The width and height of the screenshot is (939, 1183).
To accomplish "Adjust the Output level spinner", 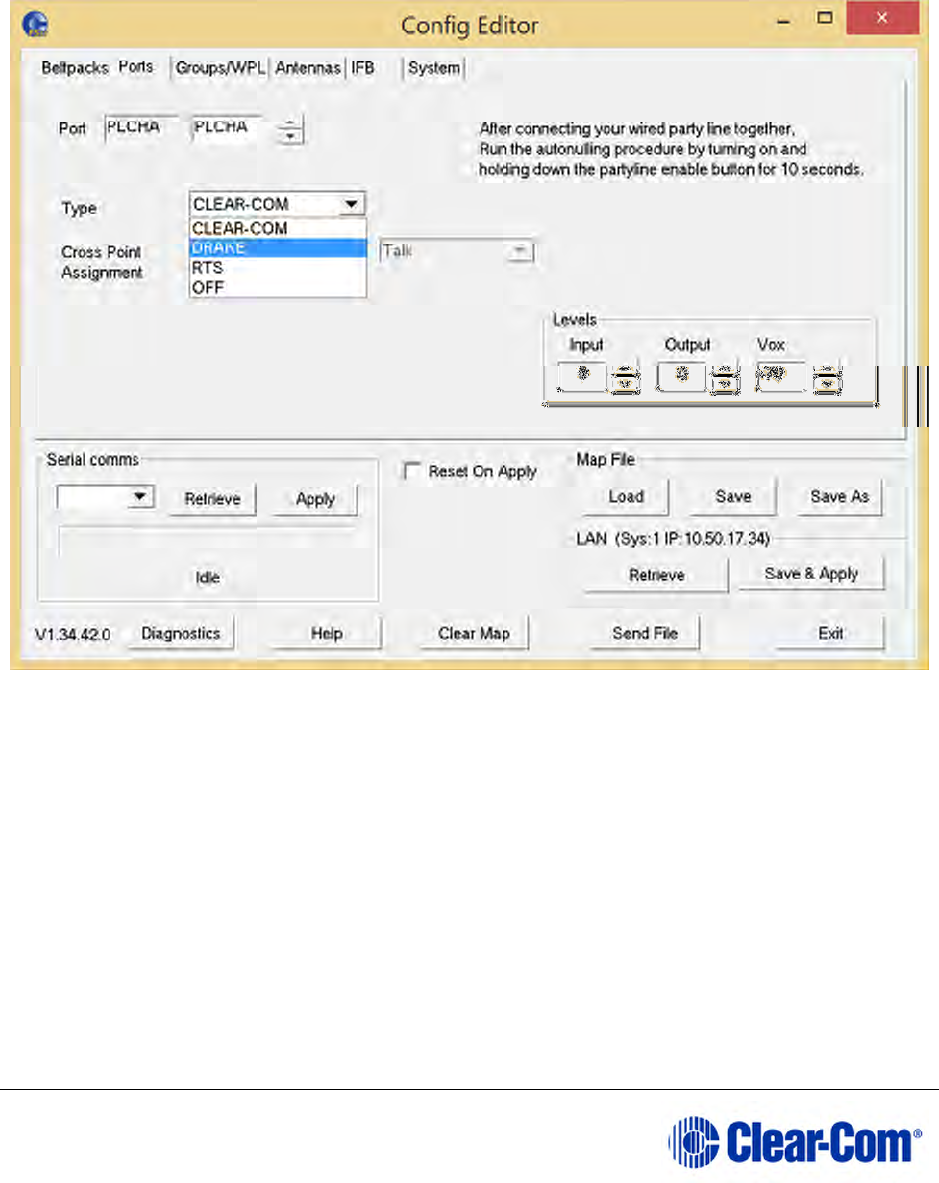I will [725, 376].
